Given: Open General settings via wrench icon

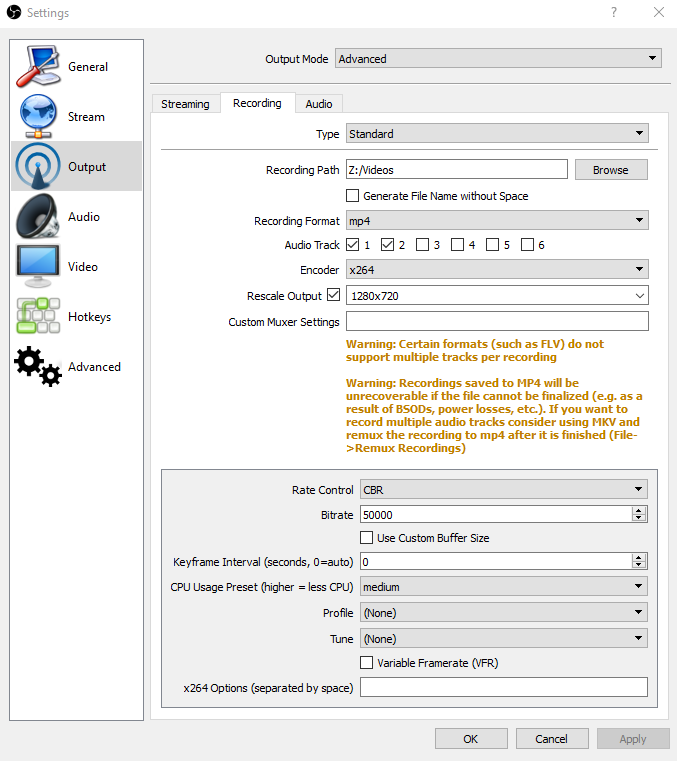Looking at the screenshot, I should tap(38, 66).
